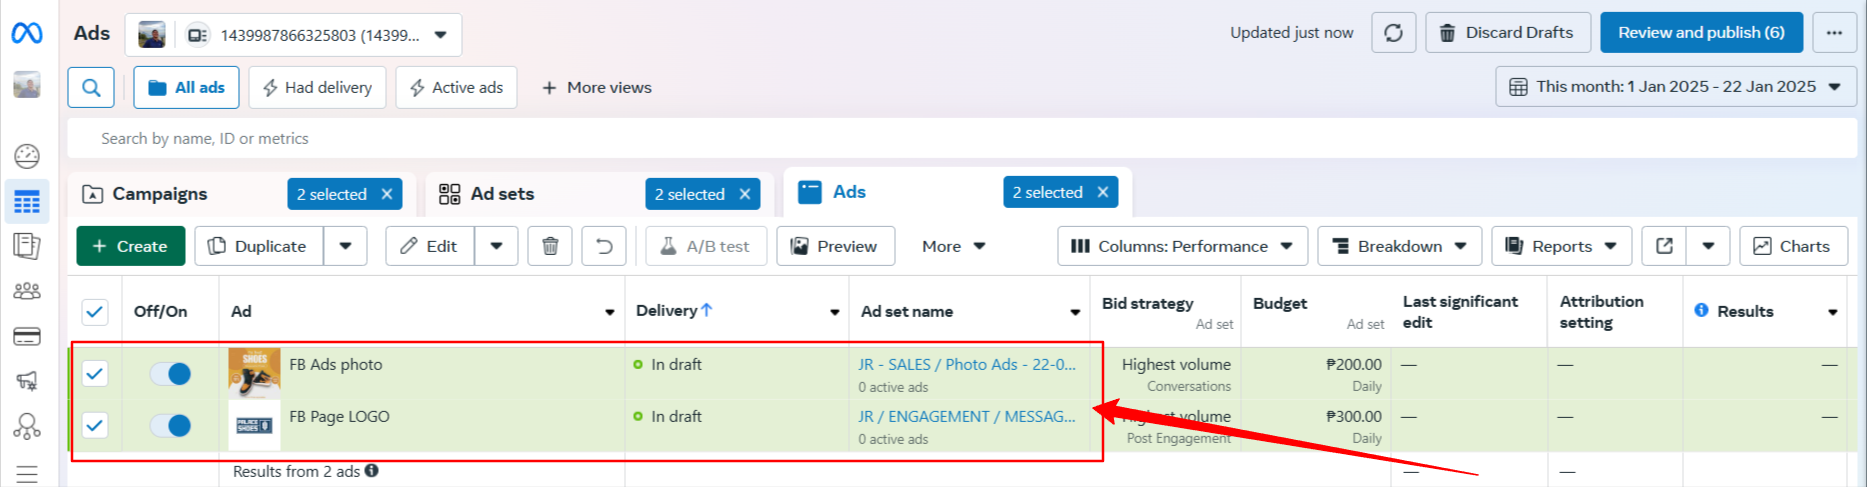Screen dimensions: 1867x487
Task: Click Review and publish (6) button
Action: pyautogui.click(x=1701, y=33)
